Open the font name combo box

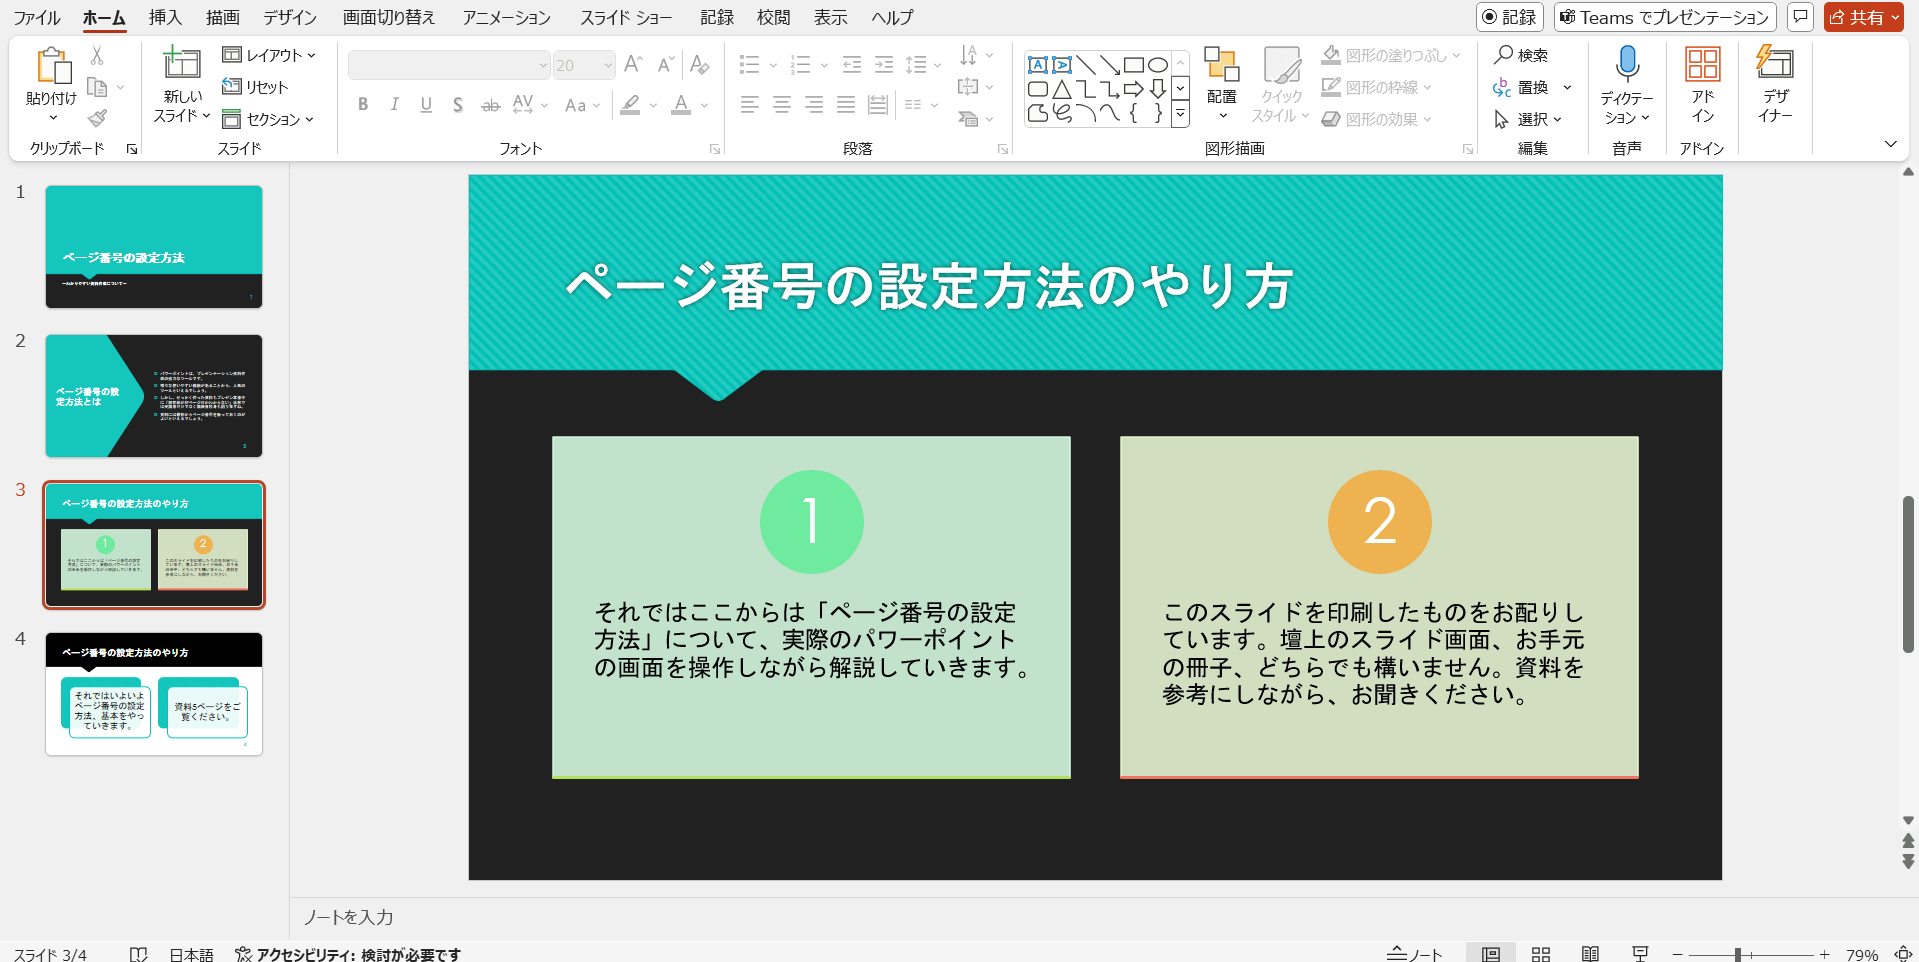pos(449,65)
